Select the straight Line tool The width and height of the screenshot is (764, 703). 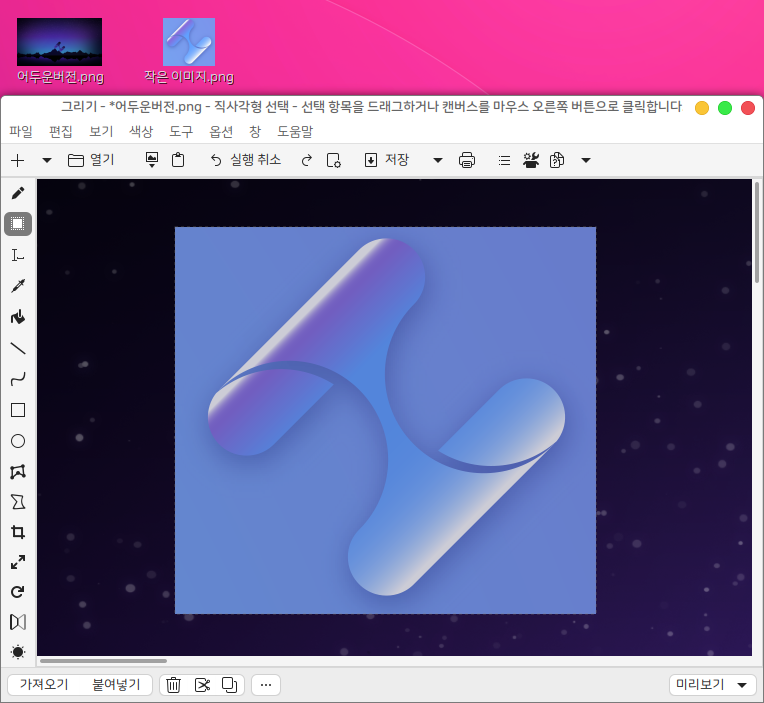click(x=18, y=348)
